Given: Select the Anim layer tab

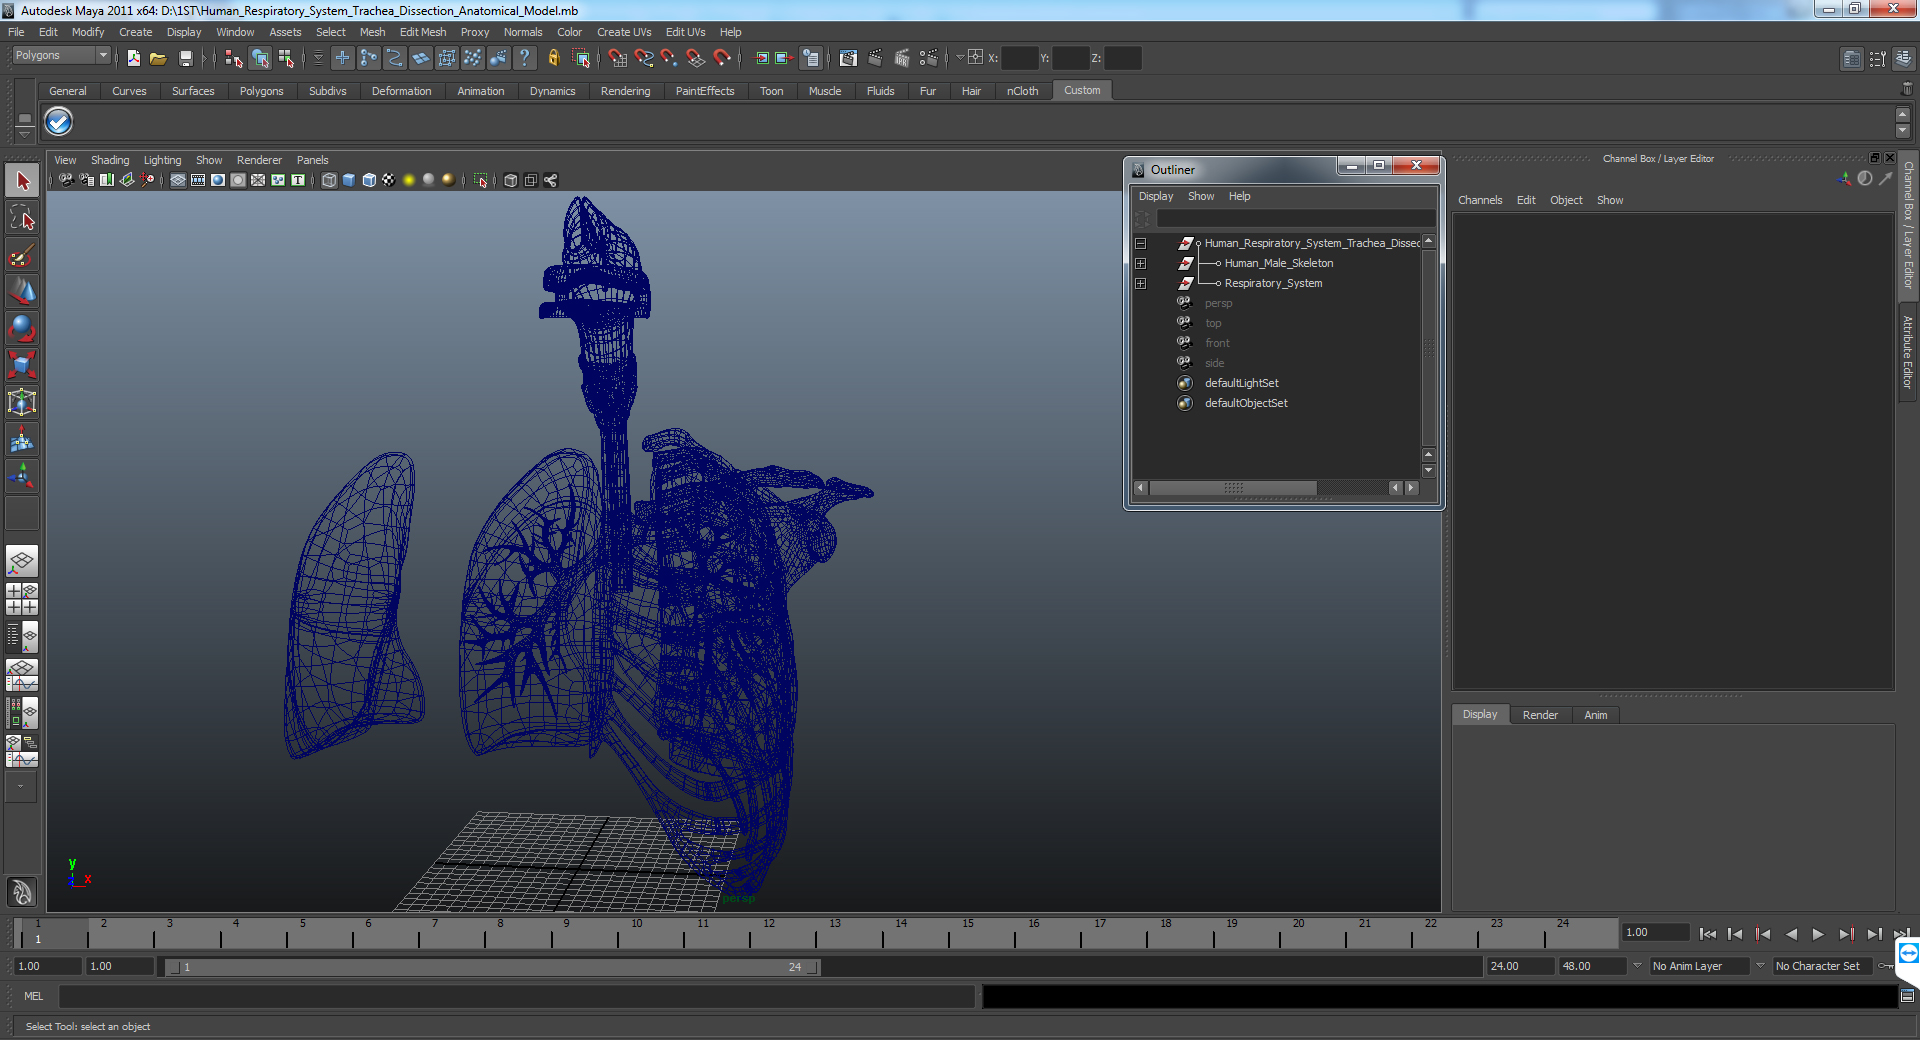Looking at the screenshot, I should coord(1596,715).
